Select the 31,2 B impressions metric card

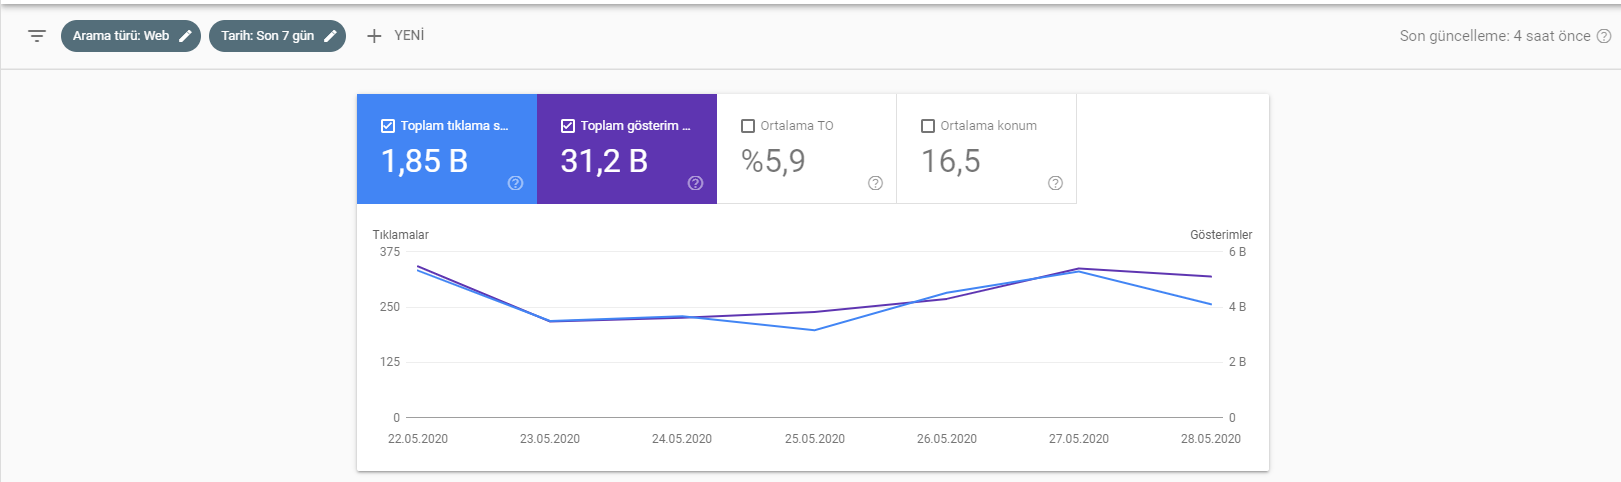tap(627, 149)
